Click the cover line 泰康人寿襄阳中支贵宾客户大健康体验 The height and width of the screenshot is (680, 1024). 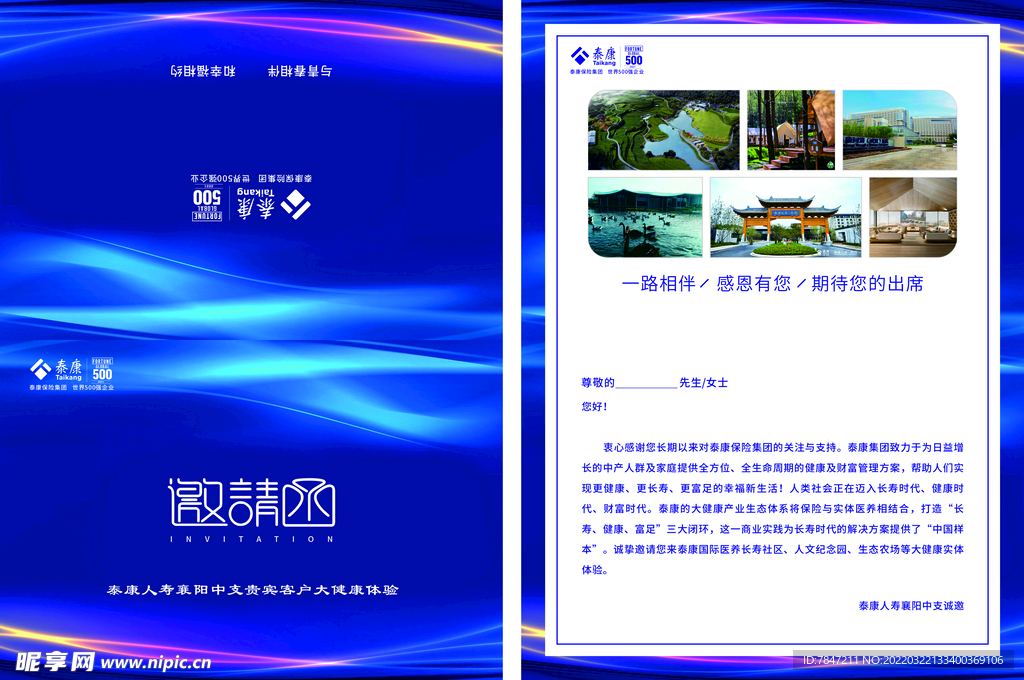point(252,590)
